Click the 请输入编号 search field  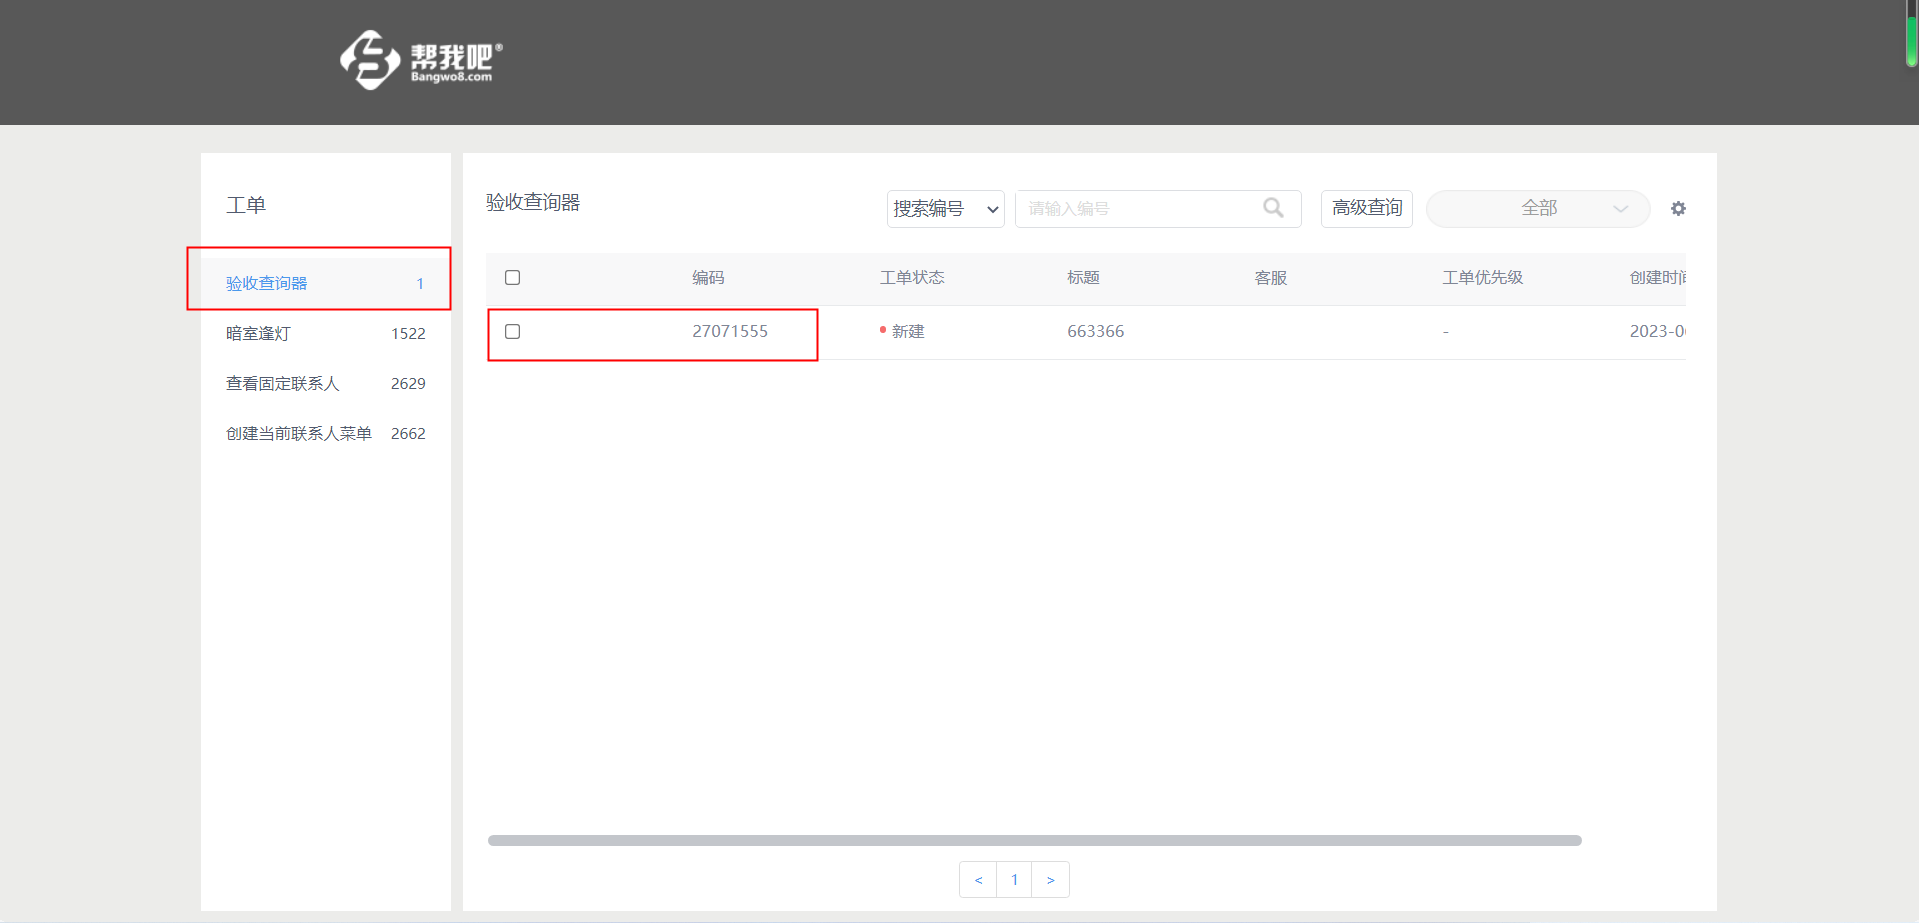(x=1140, y=209)
